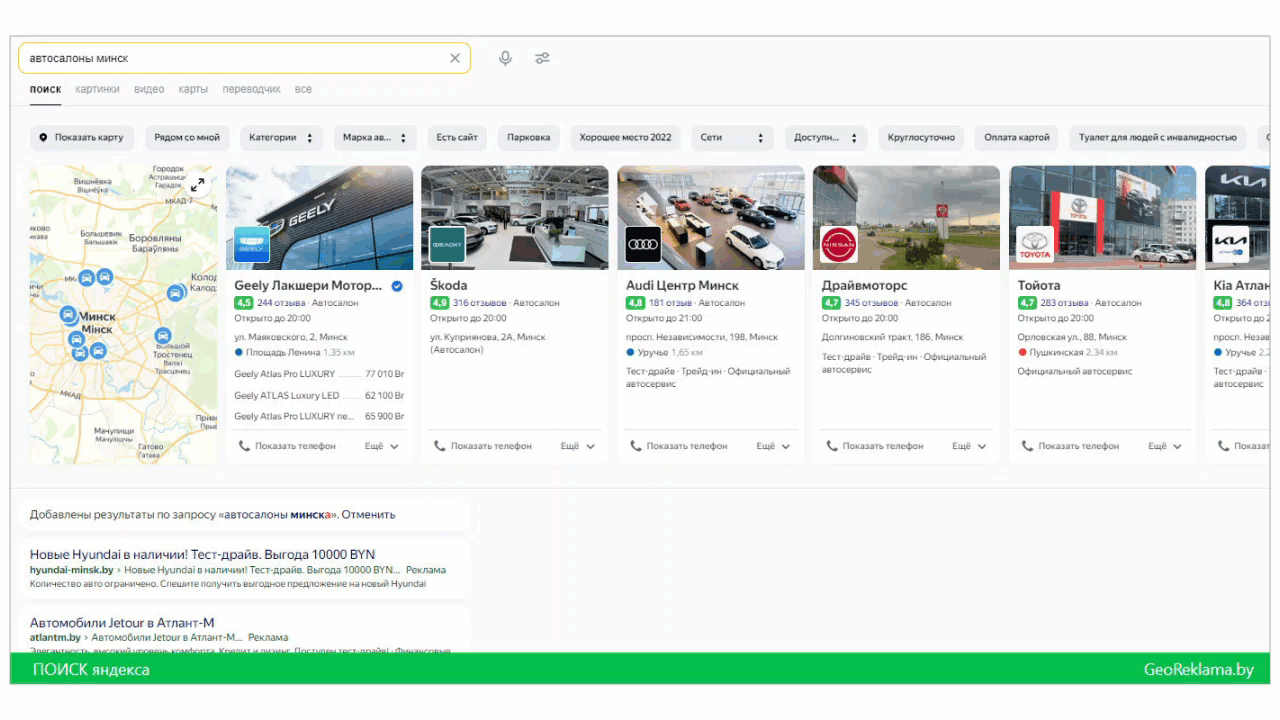
Task: Open 244 отзыва reviews for Geely
Action: pyautogui.click(x=280, y=303)
